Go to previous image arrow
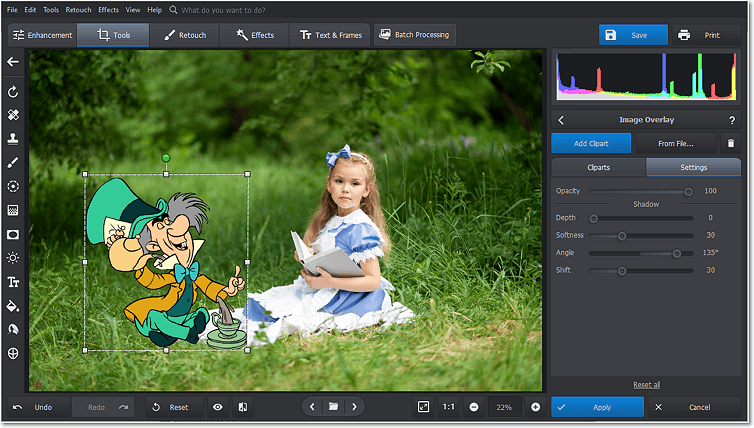The width and height of the screenshot is (754, 428). coord(312,407)
